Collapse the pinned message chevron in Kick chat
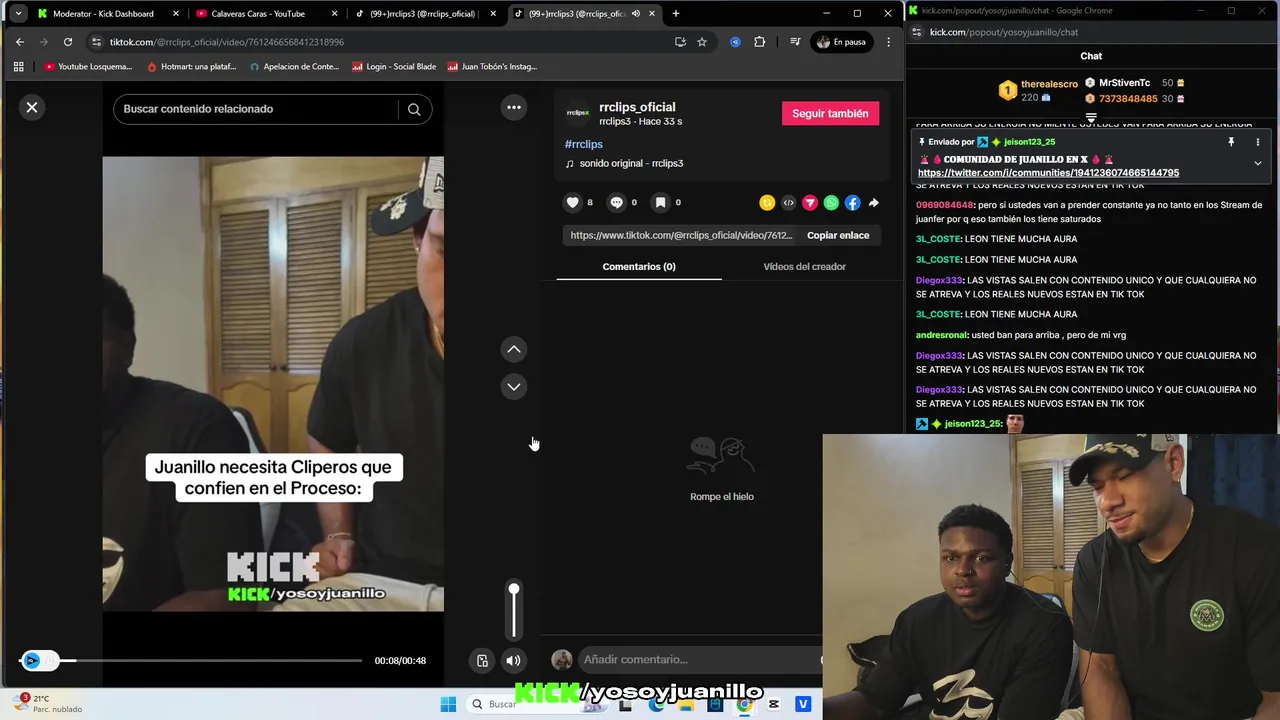Image resolution: width=1280 pixels, height=720 pixels. point(1258,163)
